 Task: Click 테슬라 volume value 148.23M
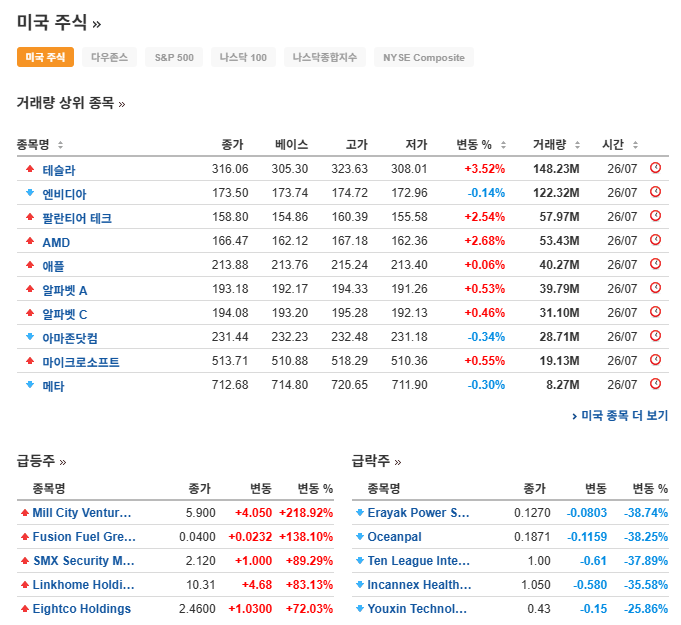click(x=556, y=169)
